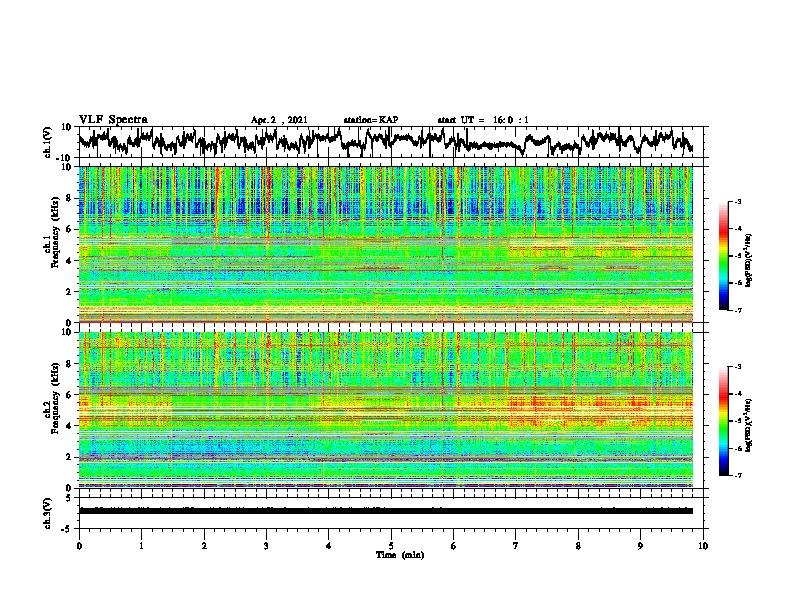This screenshot has height=612, width=792.
Task: Click the "-3" label of ch.2 color bar
Action: point(737,367)
